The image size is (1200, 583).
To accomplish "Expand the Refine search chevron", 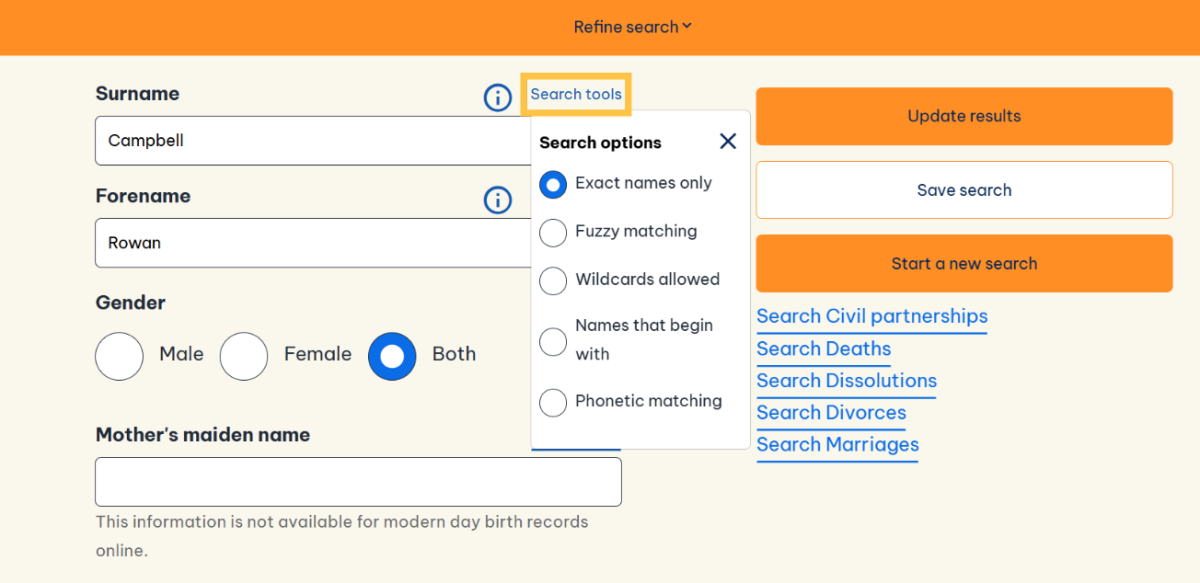I will tap(687, 27).
